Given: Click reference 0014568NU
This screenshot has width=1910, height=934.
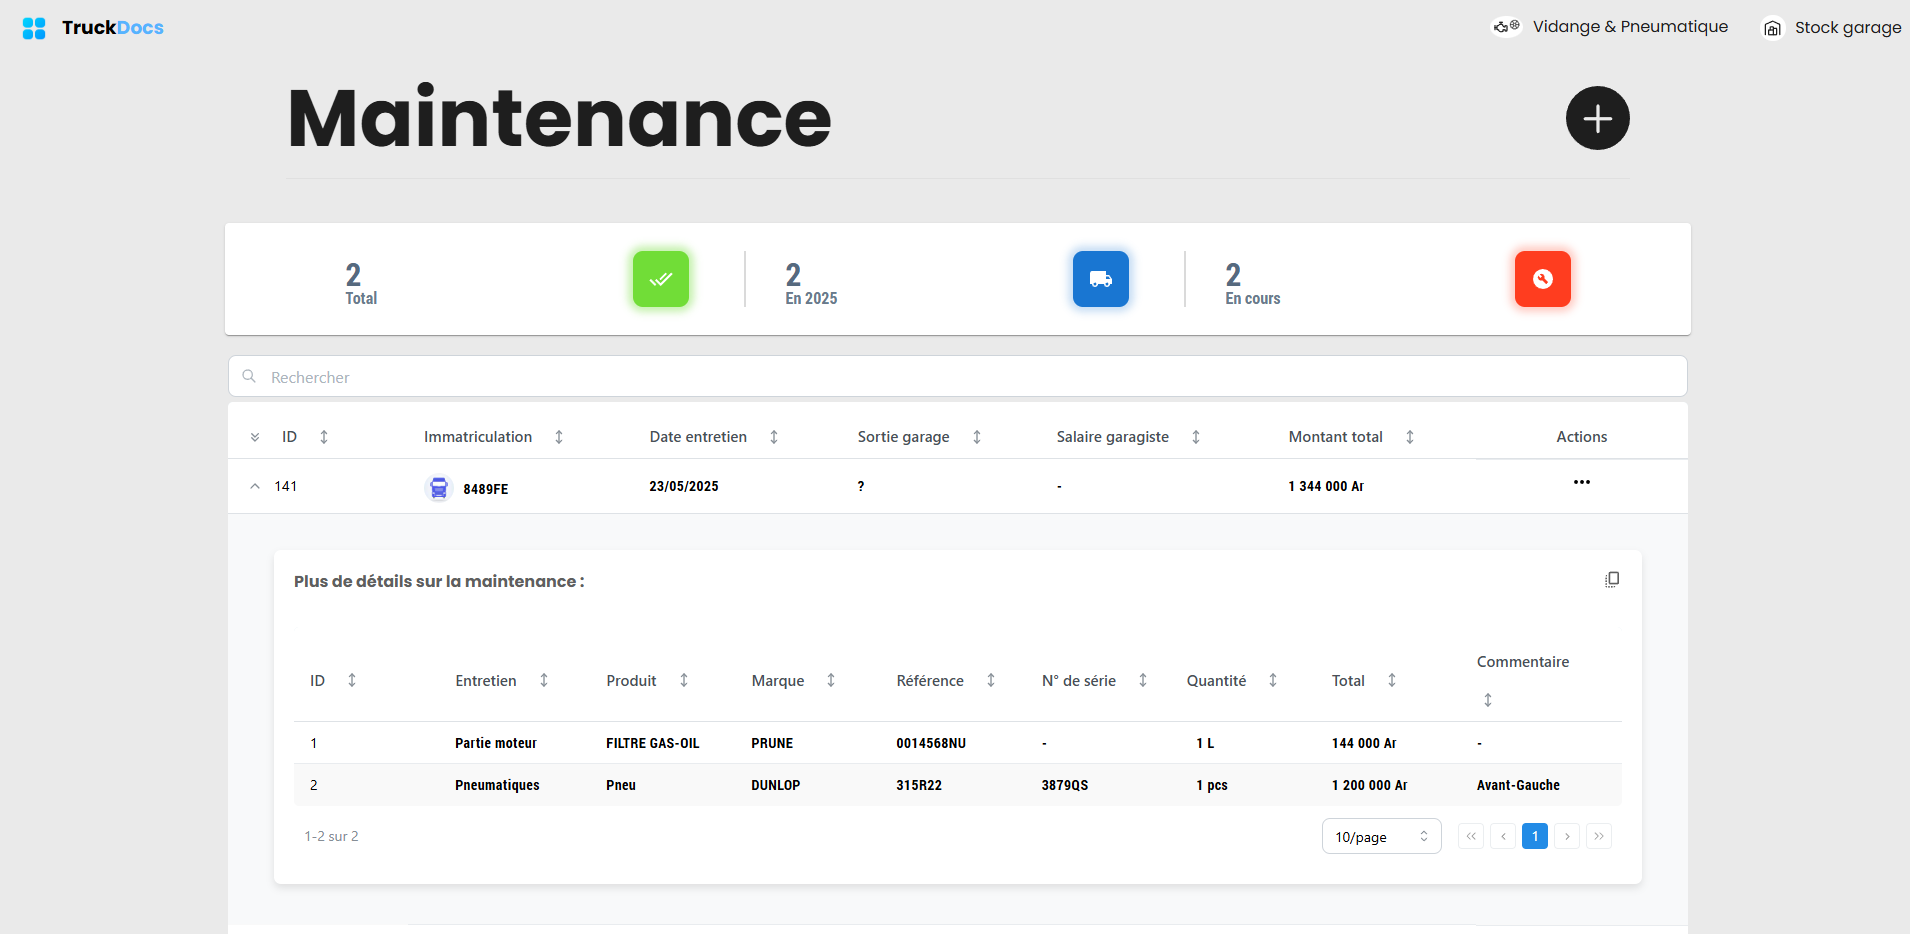Looking at the screenshot, I should [931, 743].
